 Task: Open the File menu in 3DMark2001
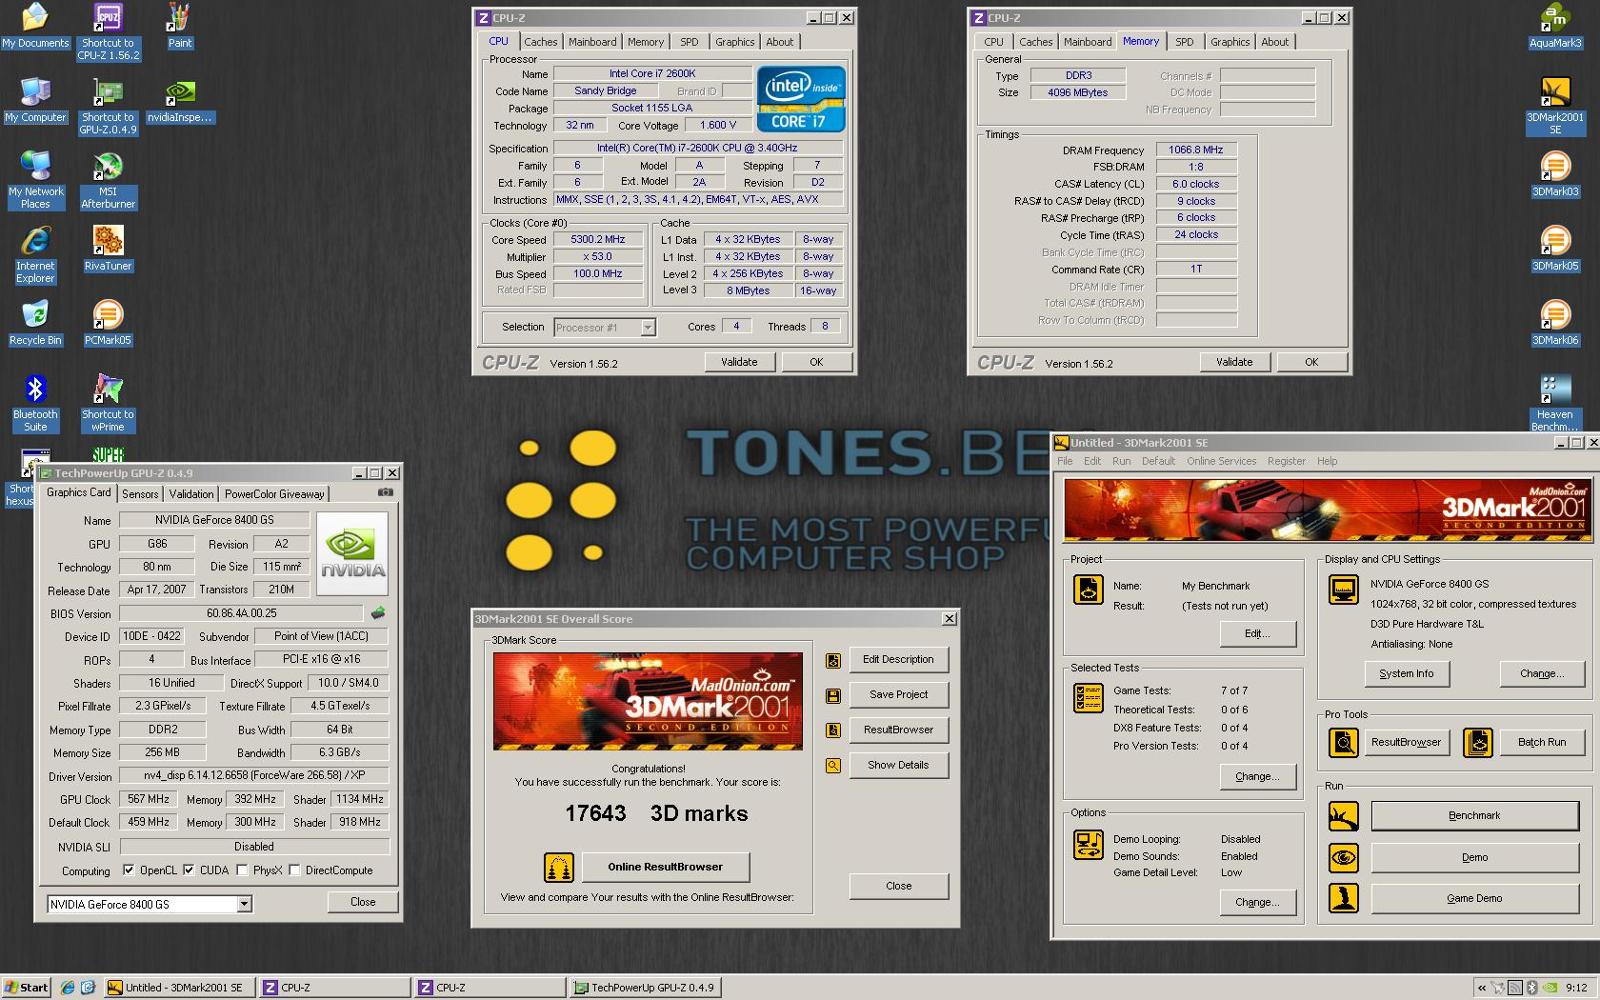point(1065,461)
